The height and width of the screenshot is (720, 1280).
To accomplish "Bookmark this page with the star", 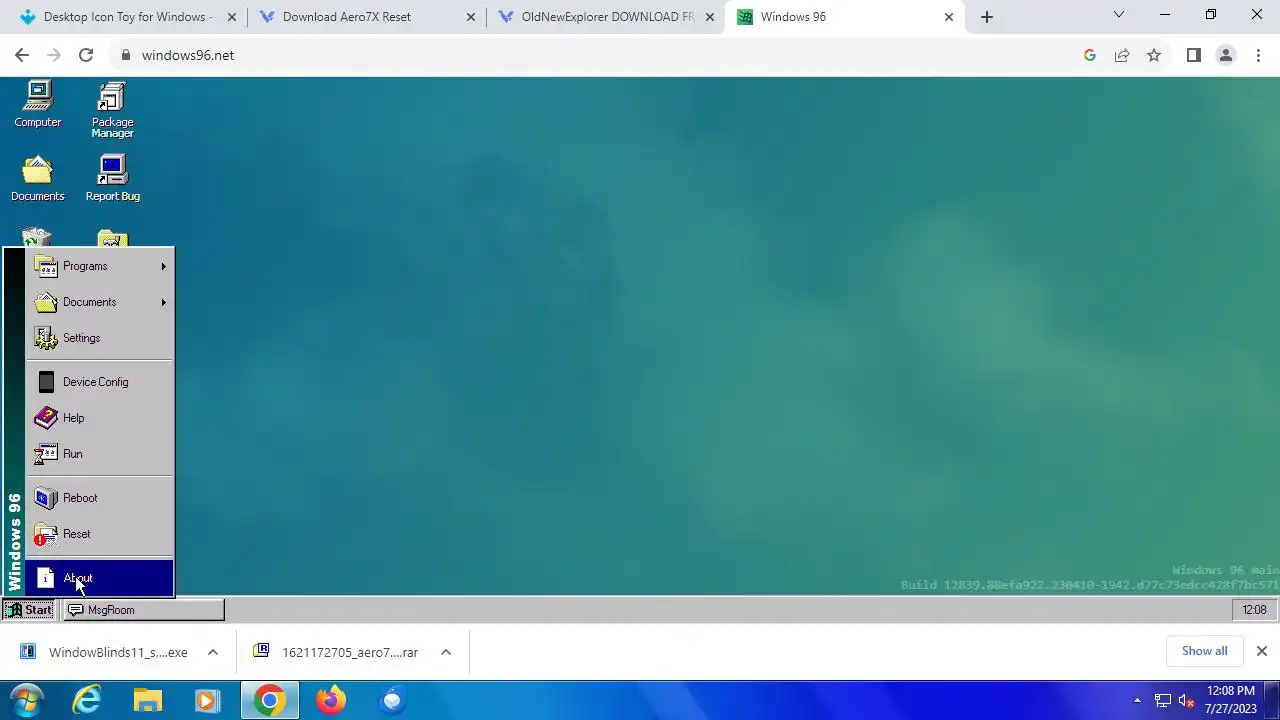I will (x=1154, y=55).
